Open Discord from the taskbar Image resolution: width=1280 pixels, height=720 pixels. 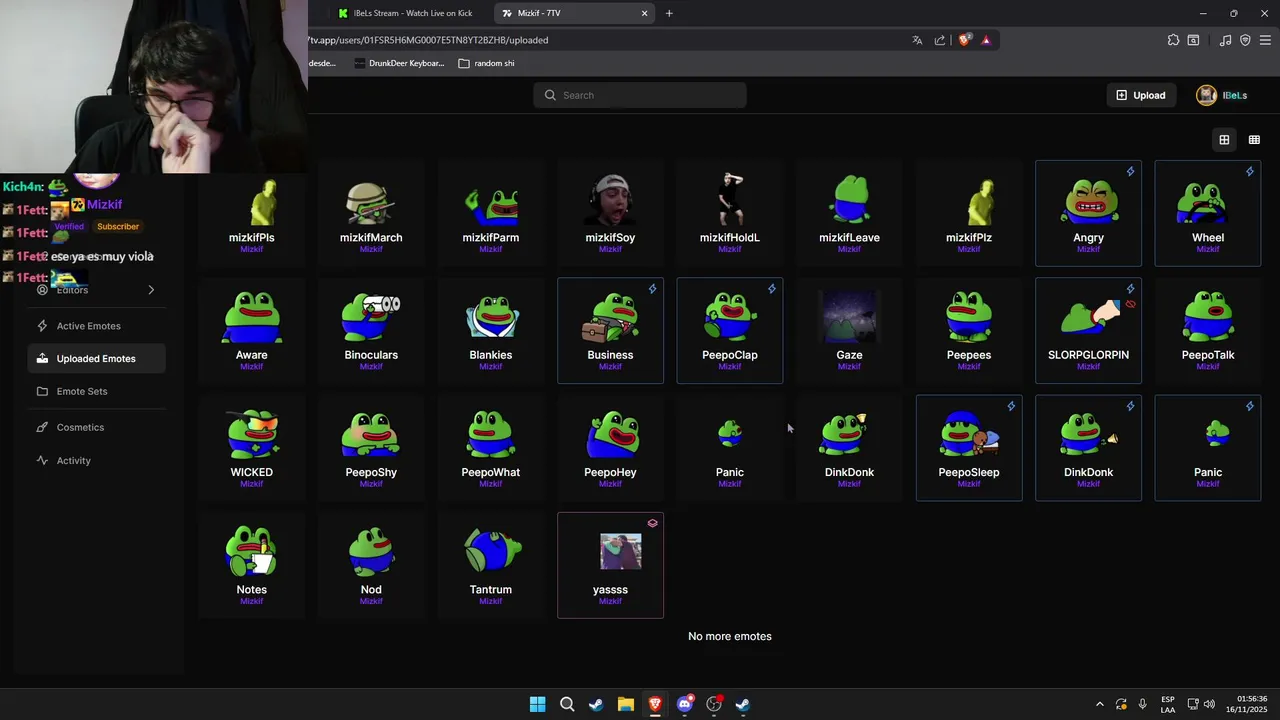point(684,704)
